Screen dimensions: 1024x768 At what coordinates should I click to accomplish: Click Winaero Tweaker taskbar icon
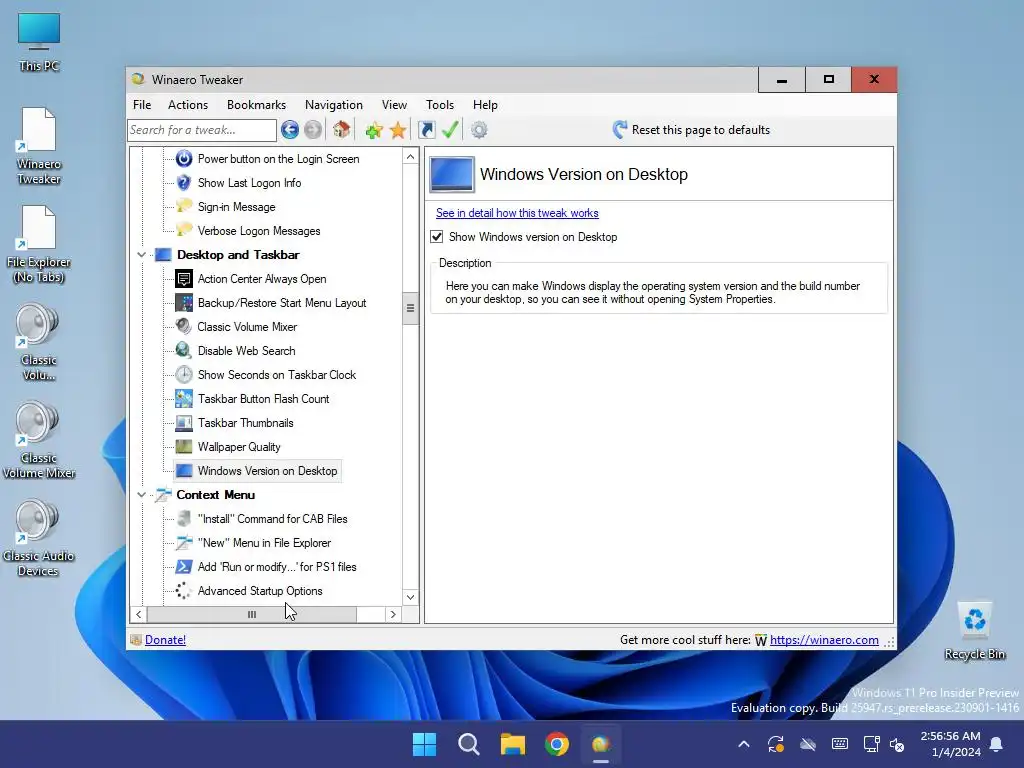click(601, 744)
